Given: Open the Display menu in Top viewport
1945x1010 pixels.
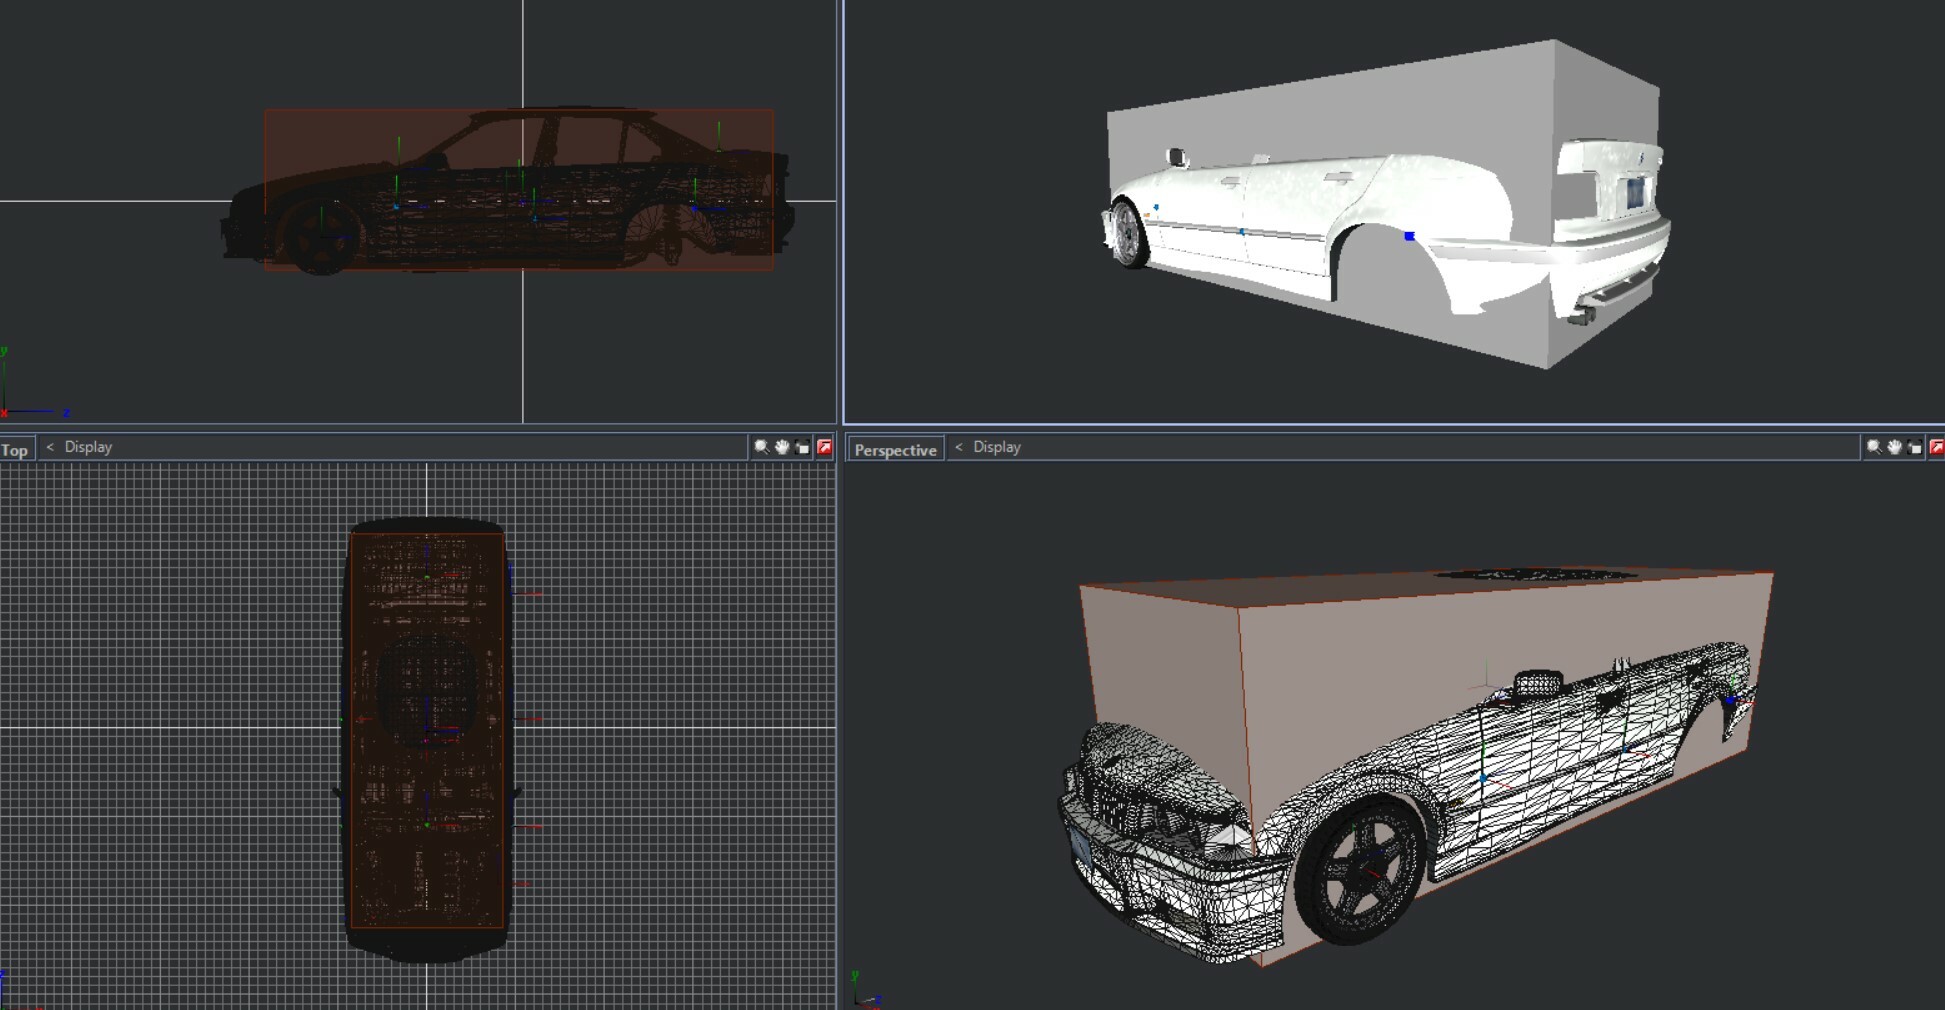Looking at the screenshot, I should tap(88, 447).
